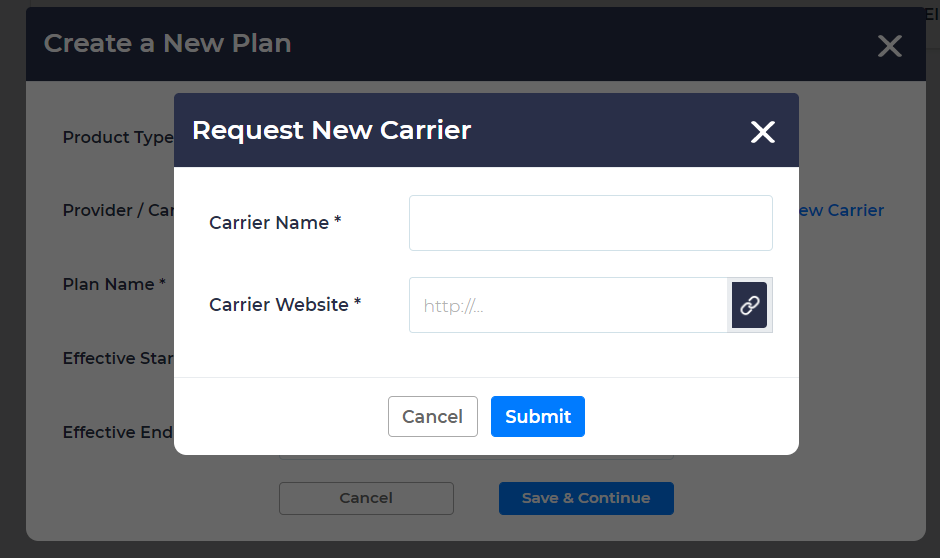Click the Effective Start label
Image resolution: width=940 pixels, height=558 pixels.
(118, 358)
